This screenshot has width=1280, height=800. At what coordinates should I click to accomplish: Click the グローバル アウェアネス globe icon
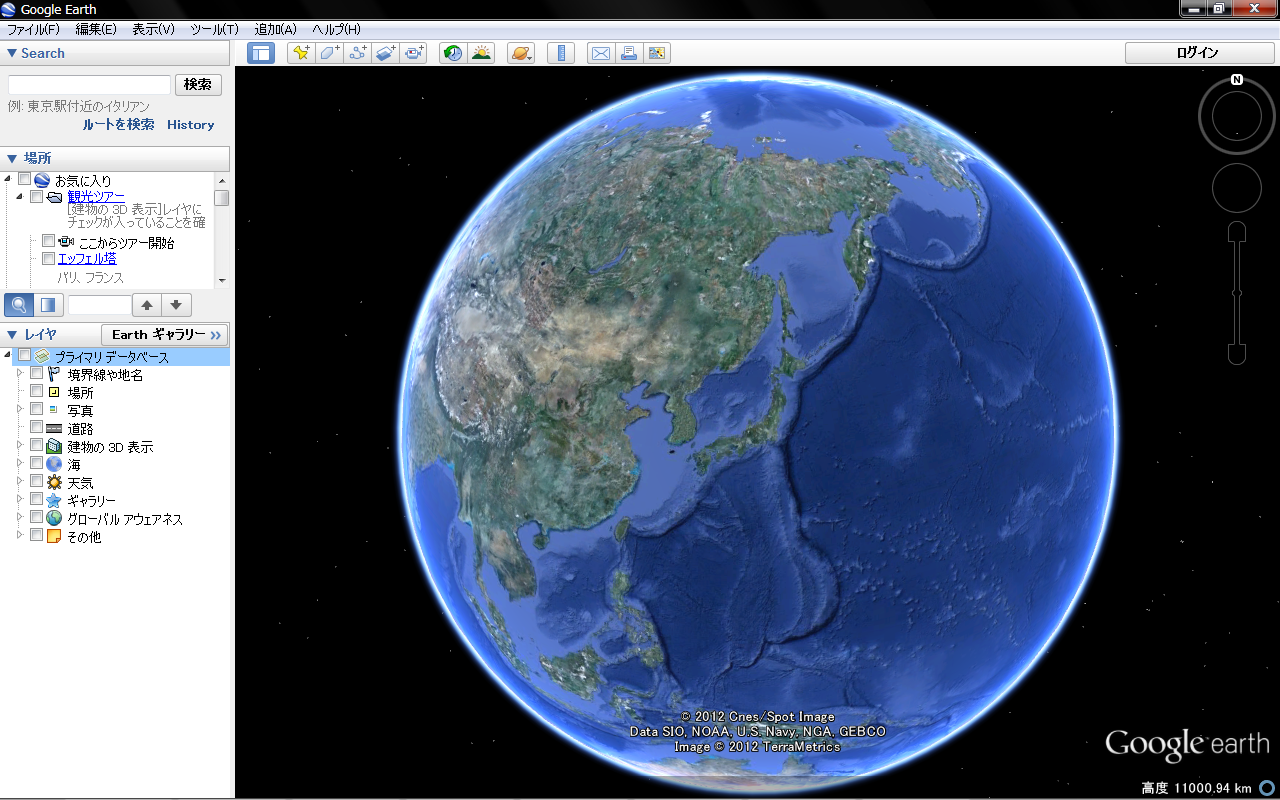(54, 518)
